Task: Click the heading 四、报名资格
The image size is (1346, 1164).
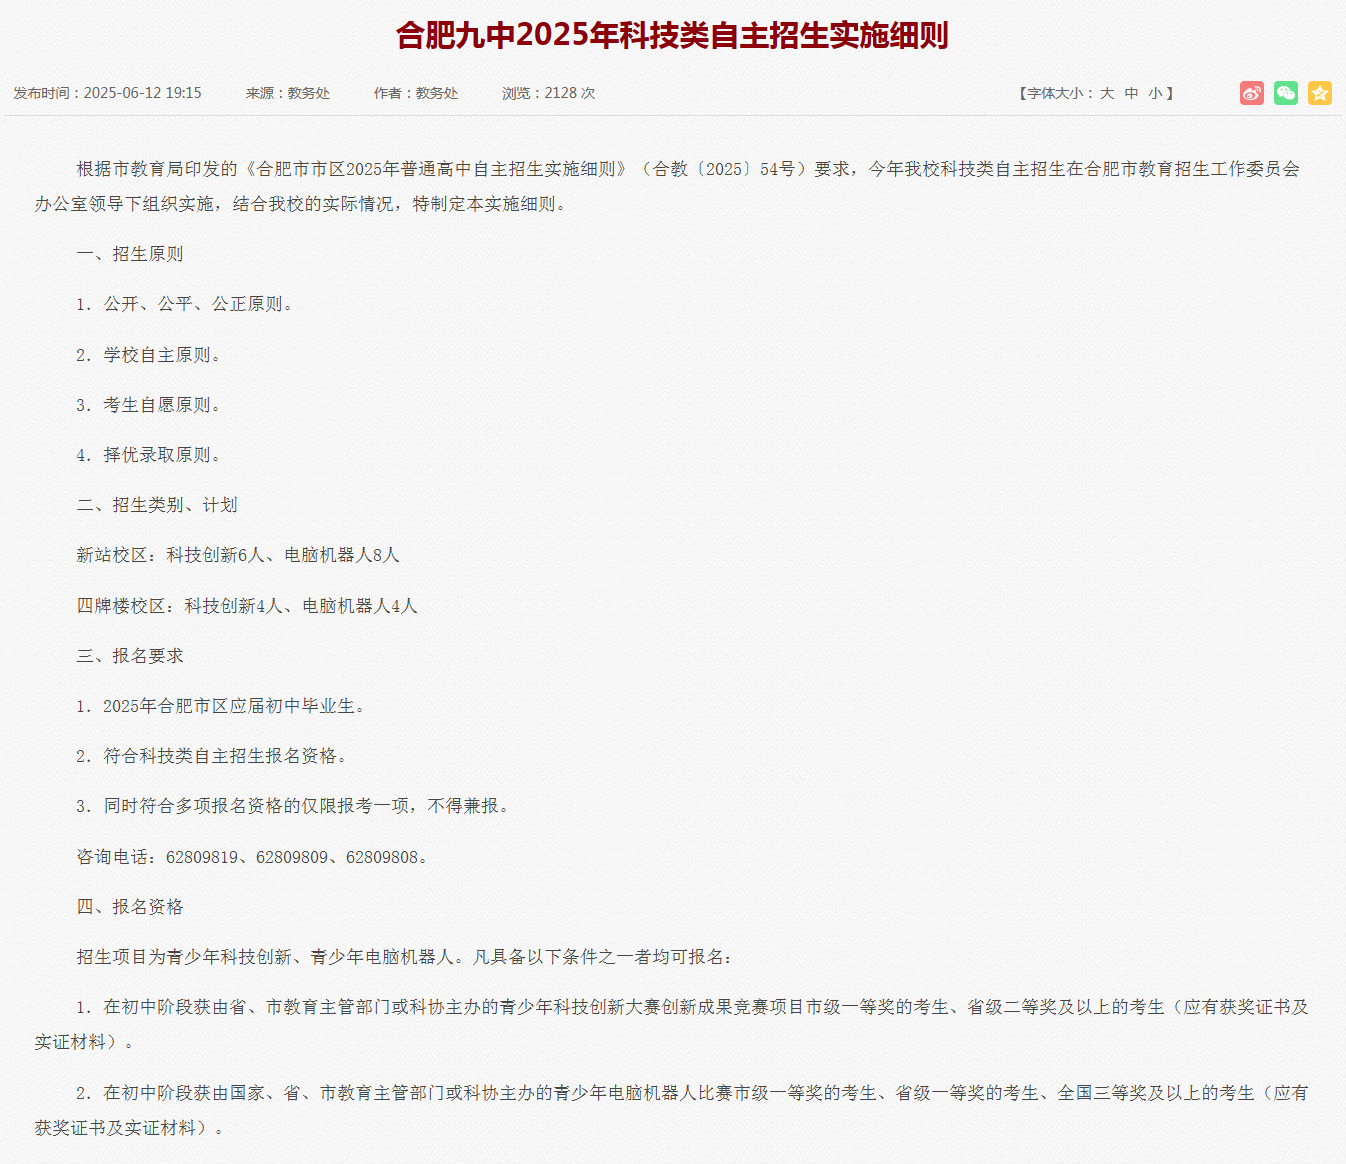Action: point(130,907)
